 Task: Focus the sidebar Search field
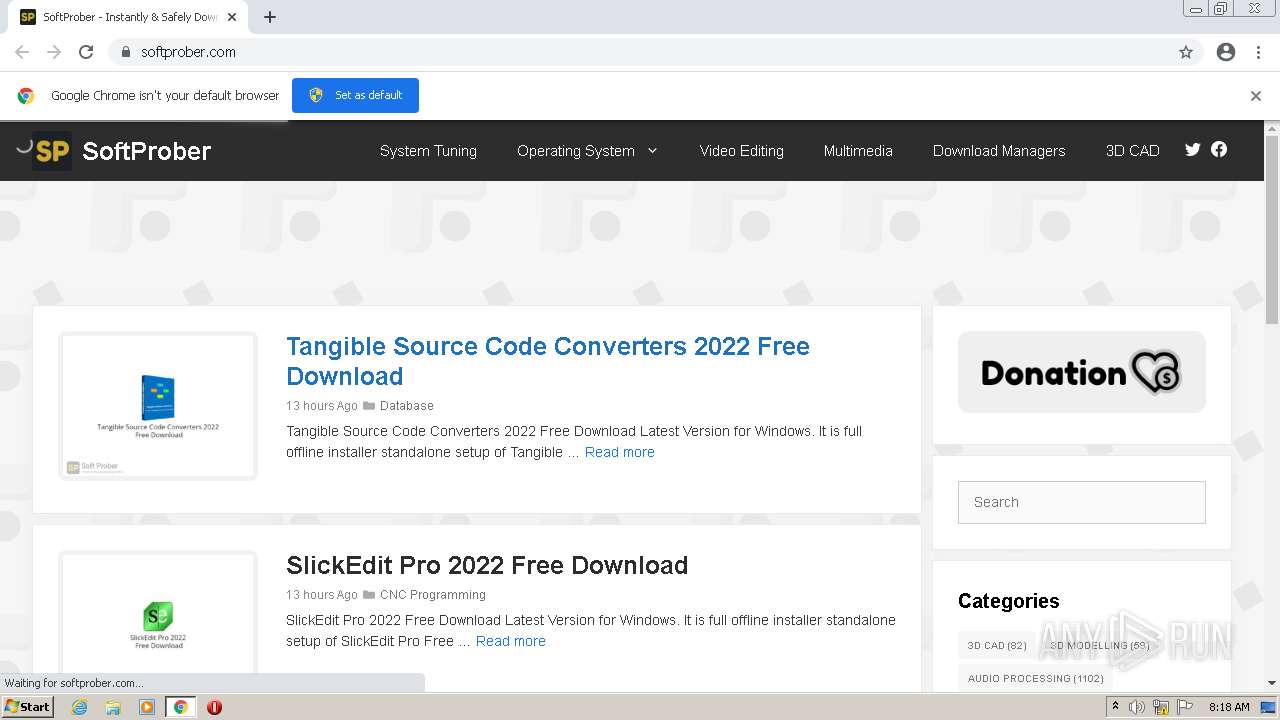[x=1082, y=502]
